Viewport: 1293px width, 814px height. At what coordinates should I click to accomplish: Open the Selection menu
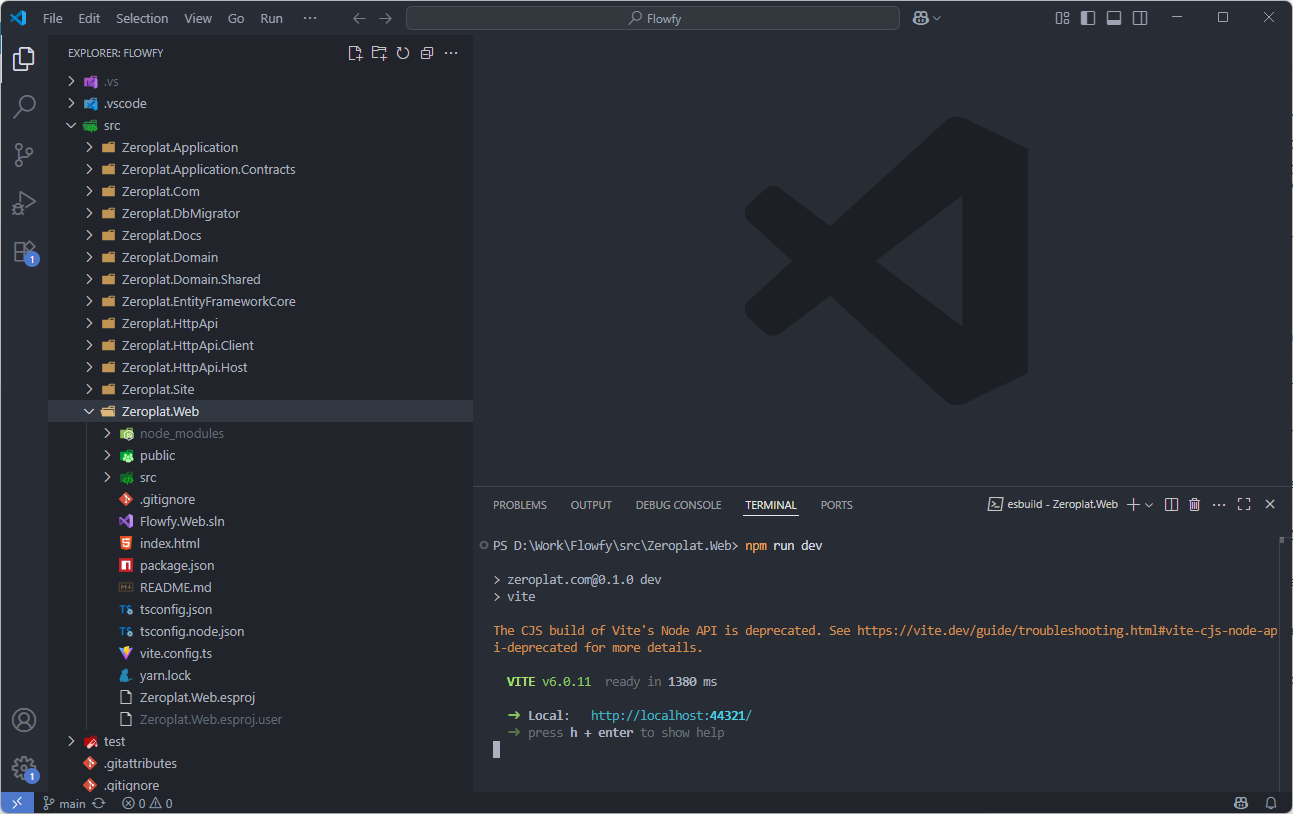point(142,18)
